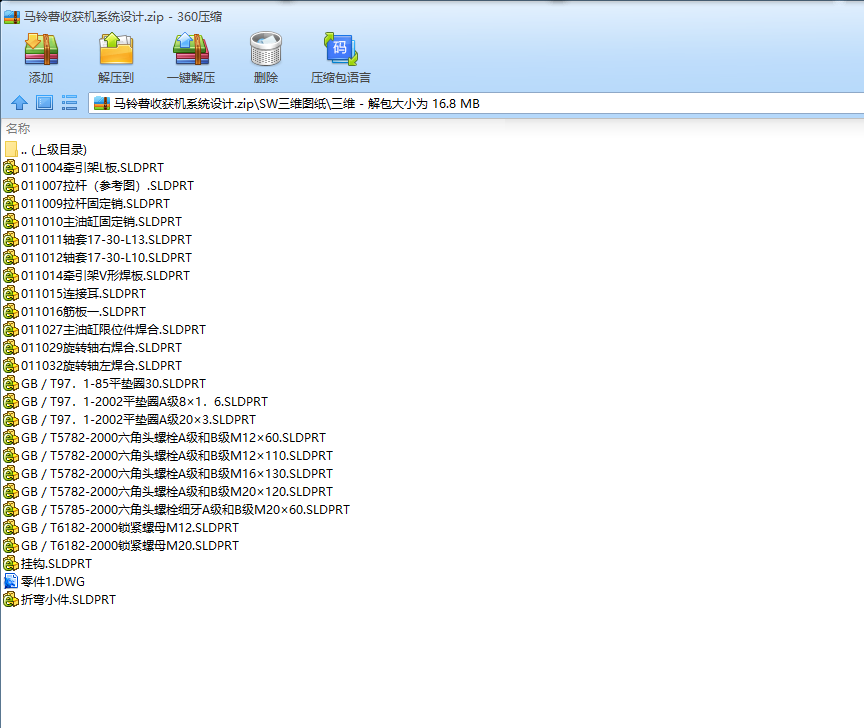Switch to list view mode

pos(69,103)
